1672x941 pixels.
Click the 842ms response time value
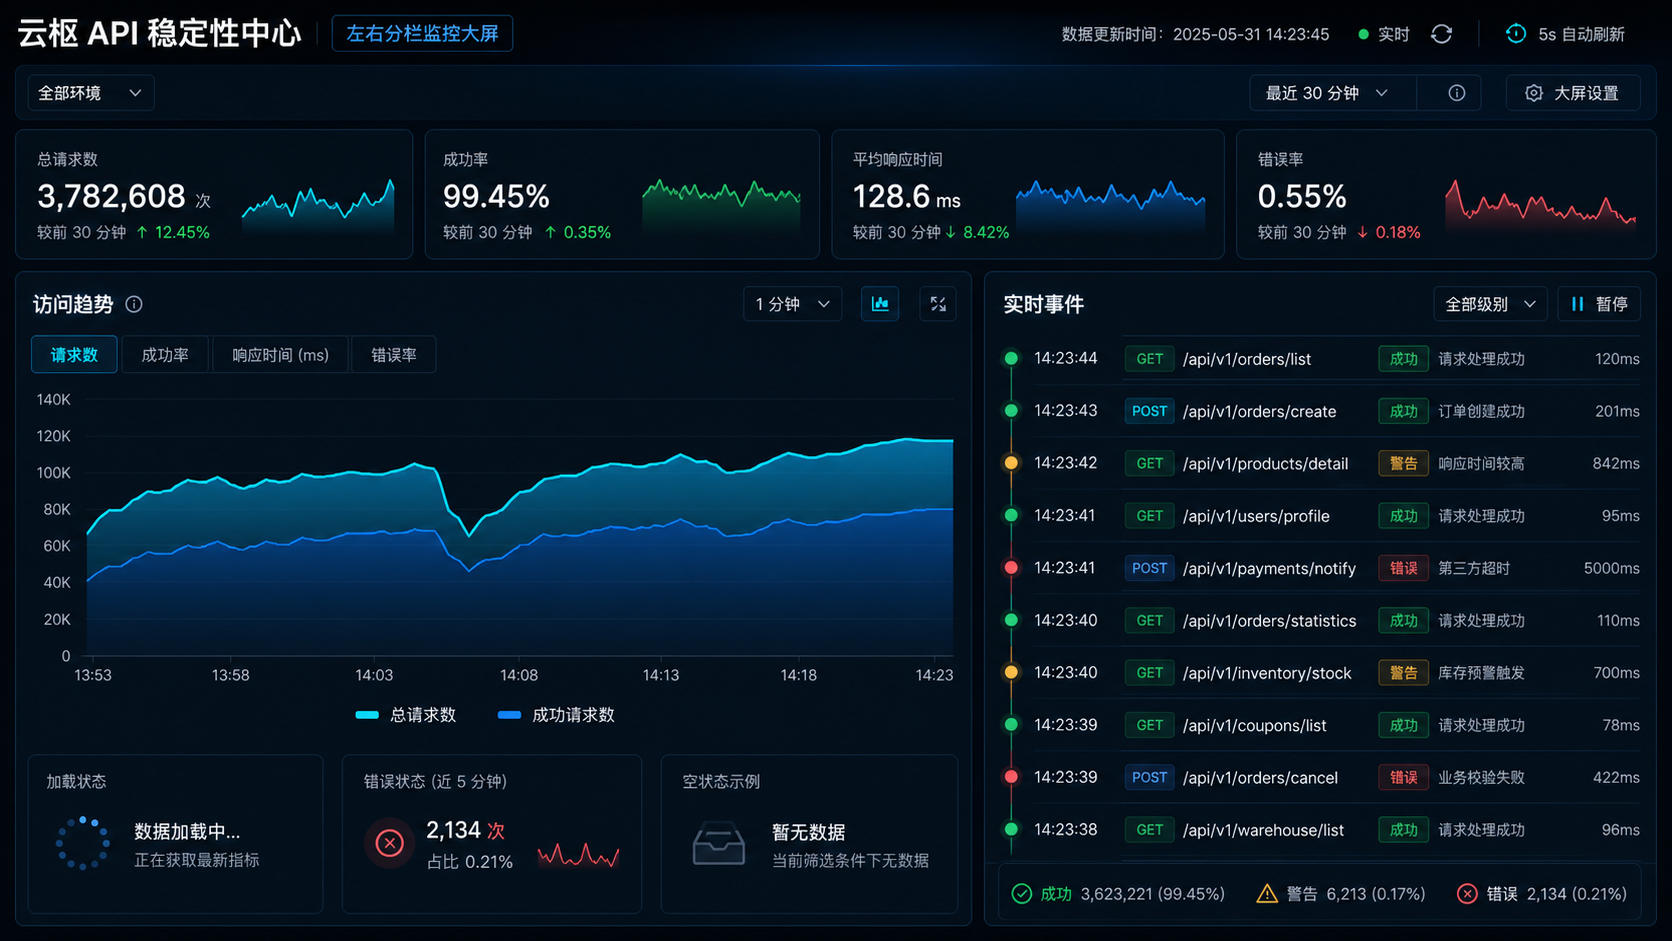point(1616,463)
